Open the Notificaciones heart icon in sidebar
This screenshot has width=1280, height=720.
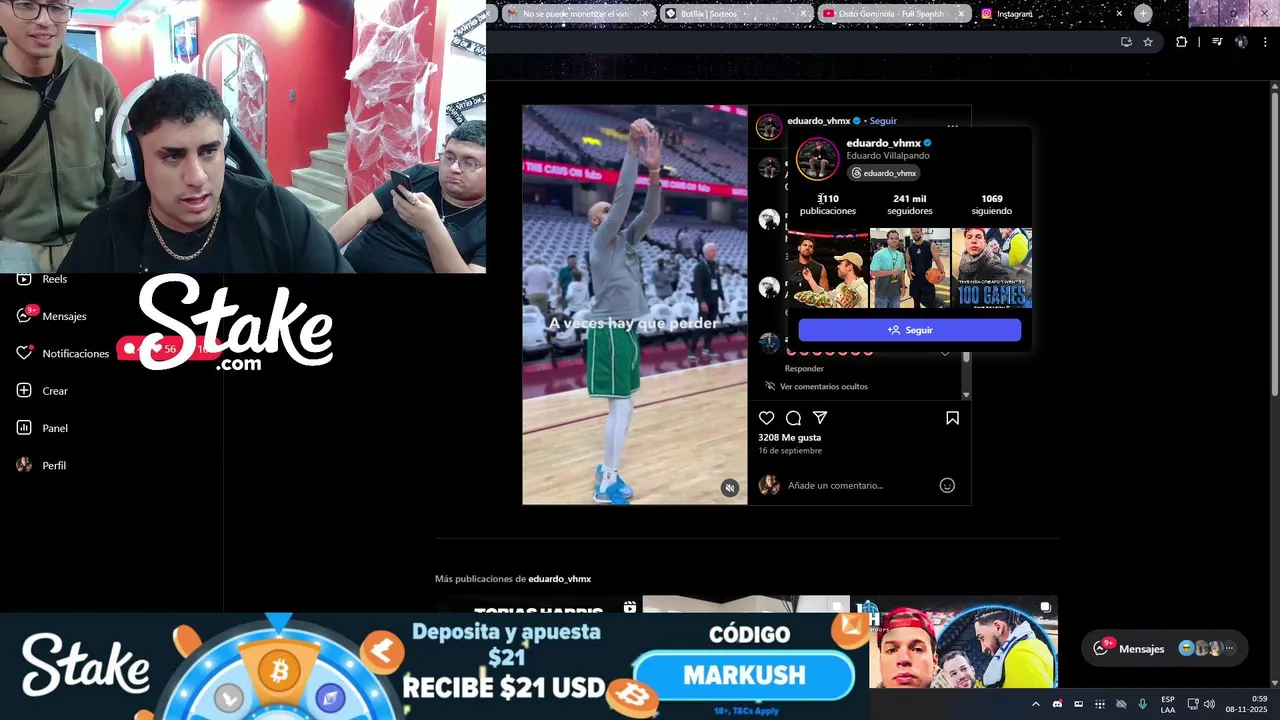(24, 353)
